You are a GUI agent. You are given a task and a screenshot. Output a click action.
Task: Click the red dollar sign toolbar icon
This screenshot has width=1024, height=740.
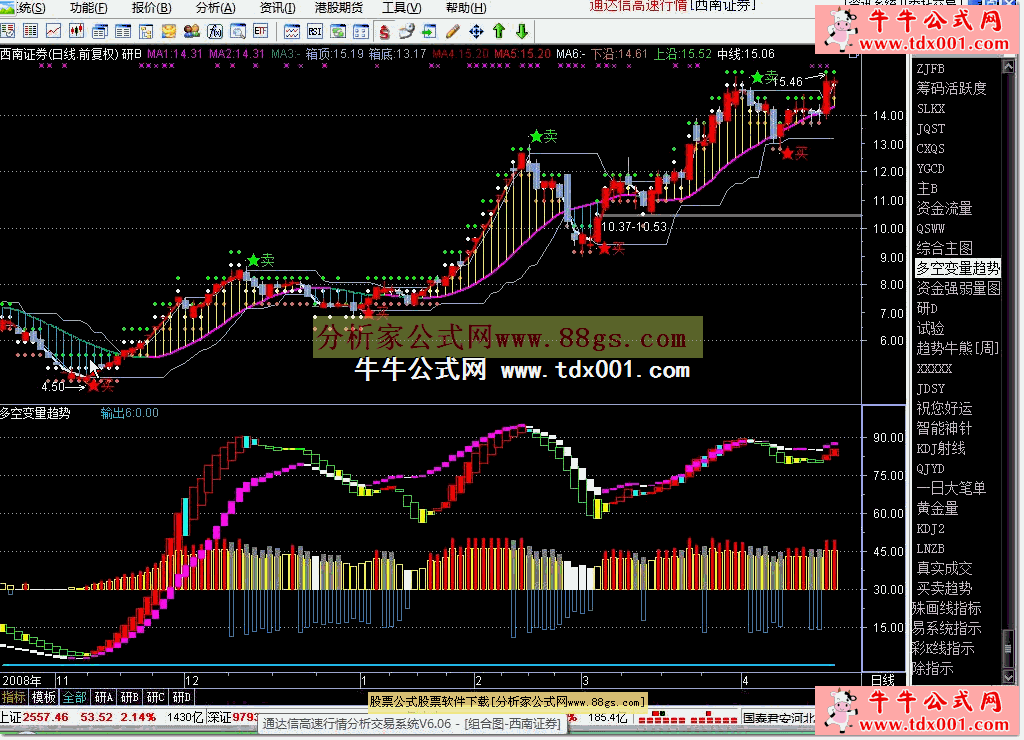click(x=385, y=31)
